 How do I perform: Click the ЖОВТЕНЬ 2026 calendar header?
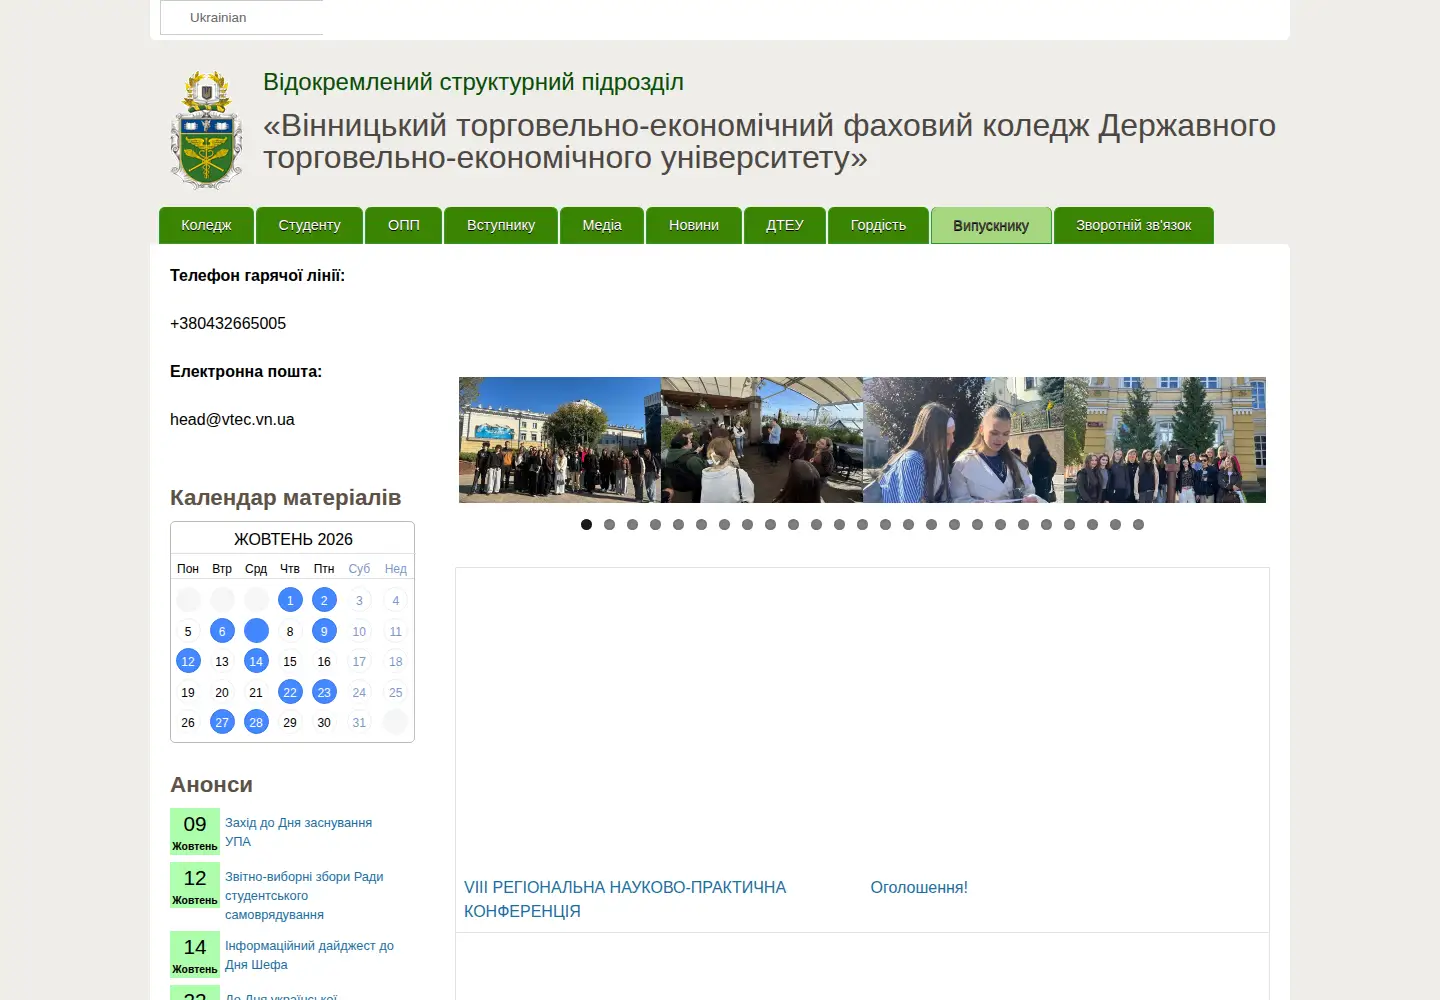click(293, 539)
